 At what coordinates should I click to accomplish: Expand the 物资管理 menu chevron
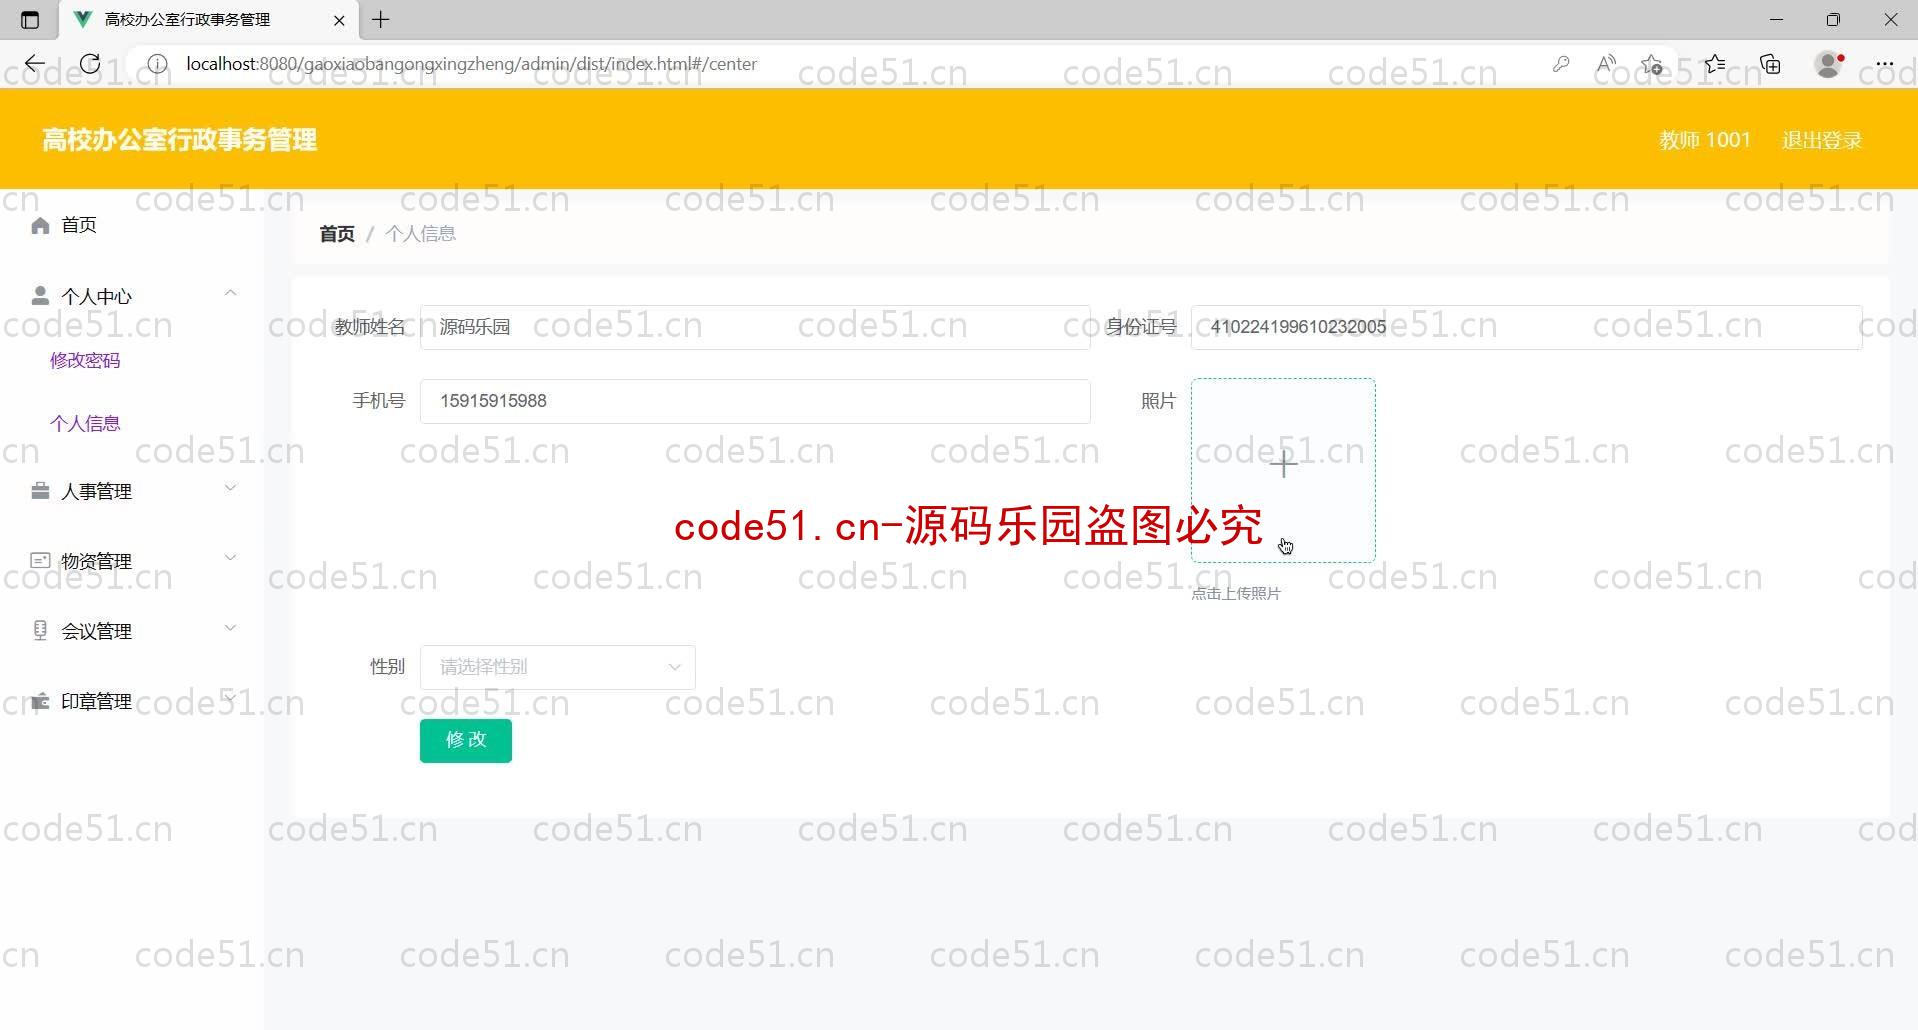coord(230,558)
